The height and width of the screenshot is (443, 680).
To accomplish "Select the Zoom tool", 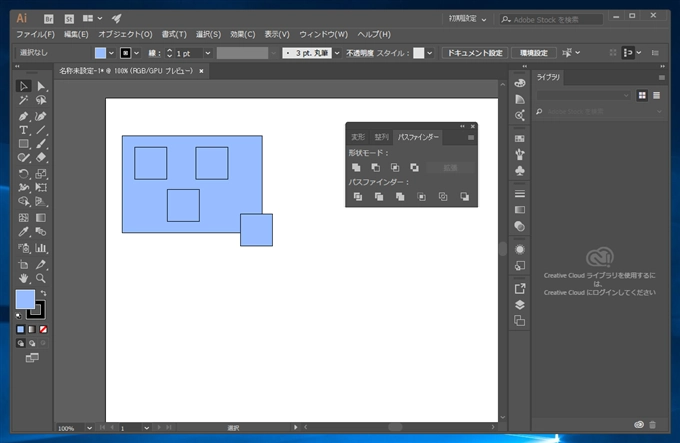I will [x=41, y=278].
